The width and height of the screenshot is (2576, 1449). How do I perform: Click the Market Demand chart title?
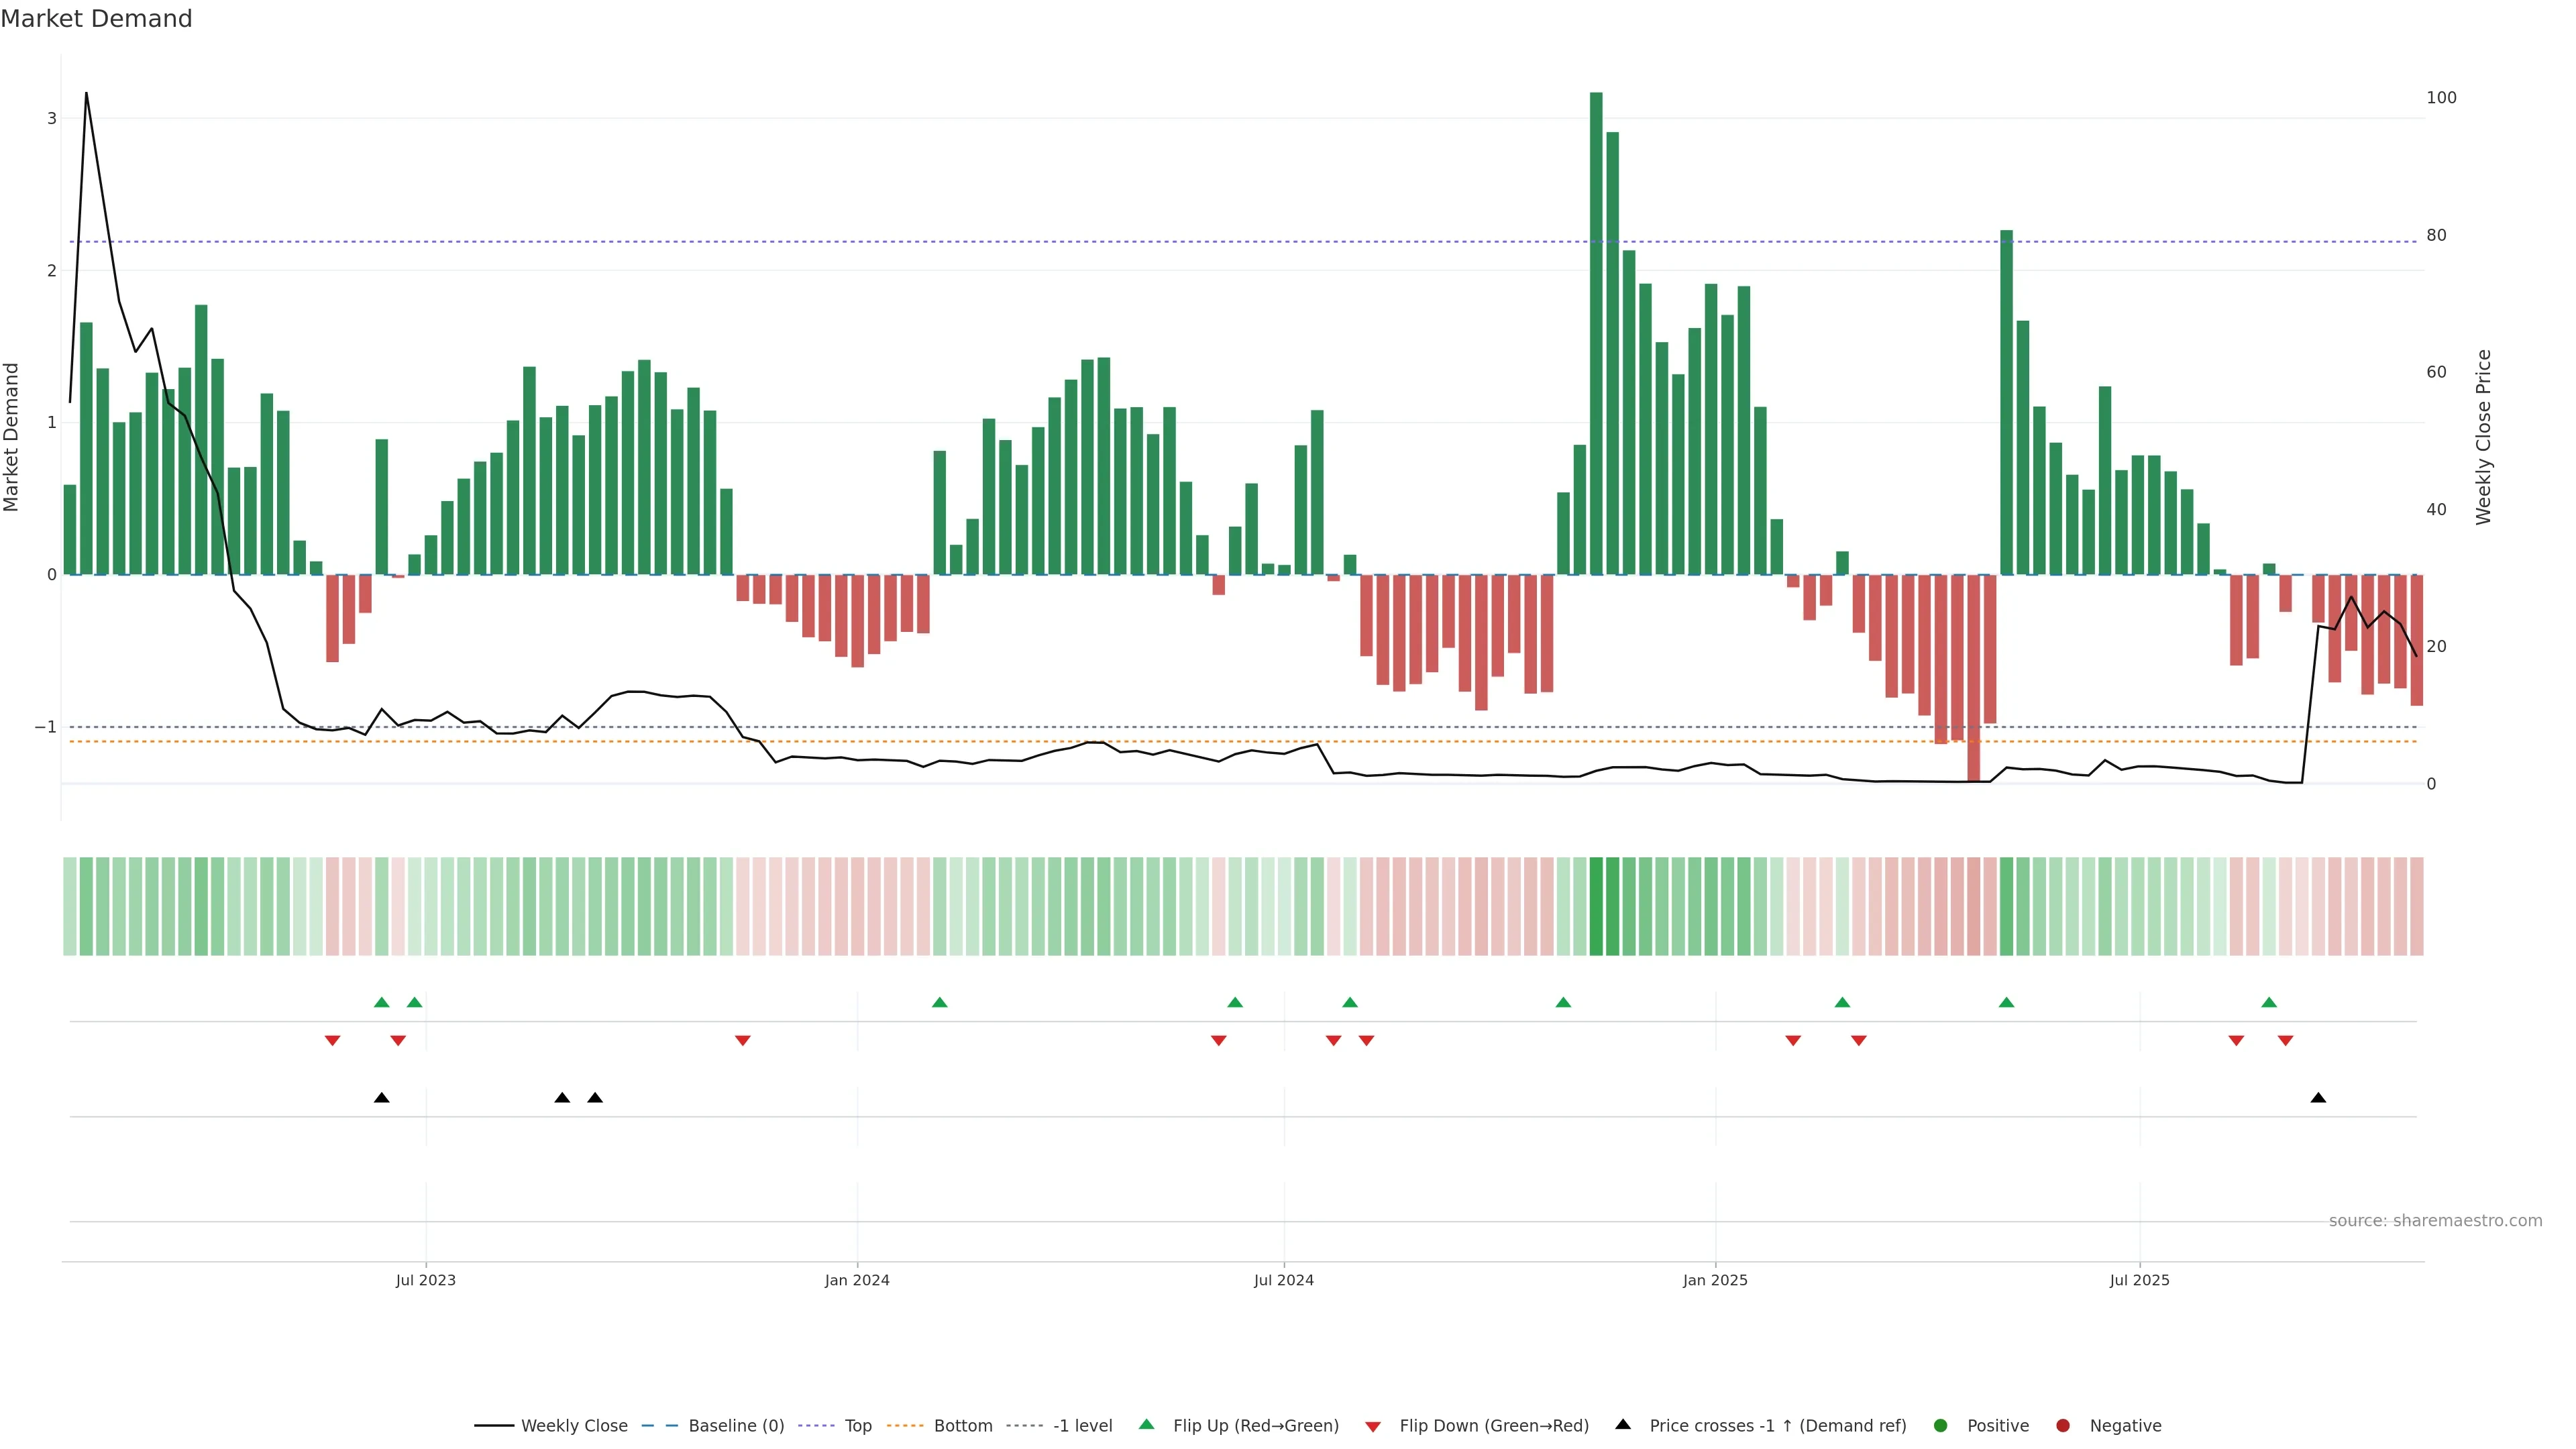(x=96, y=19)
